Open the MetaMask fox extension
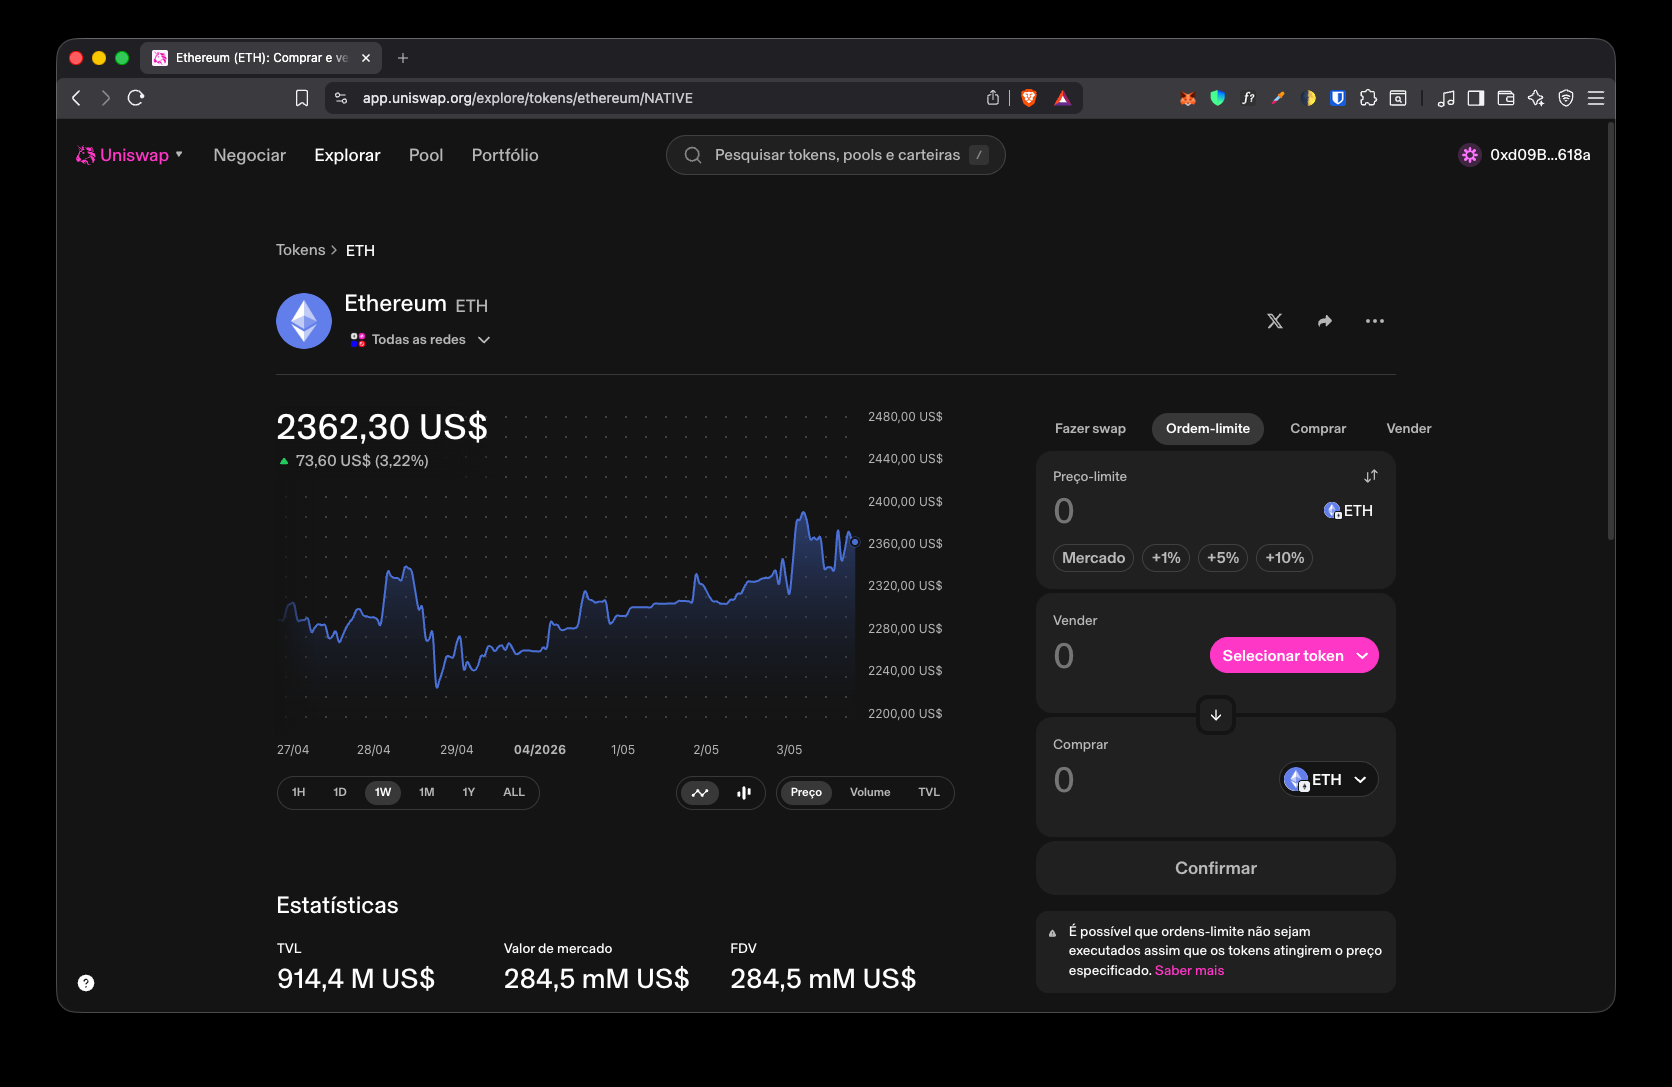Viewport: 1672px width, 1087px height. (1188, 98)
